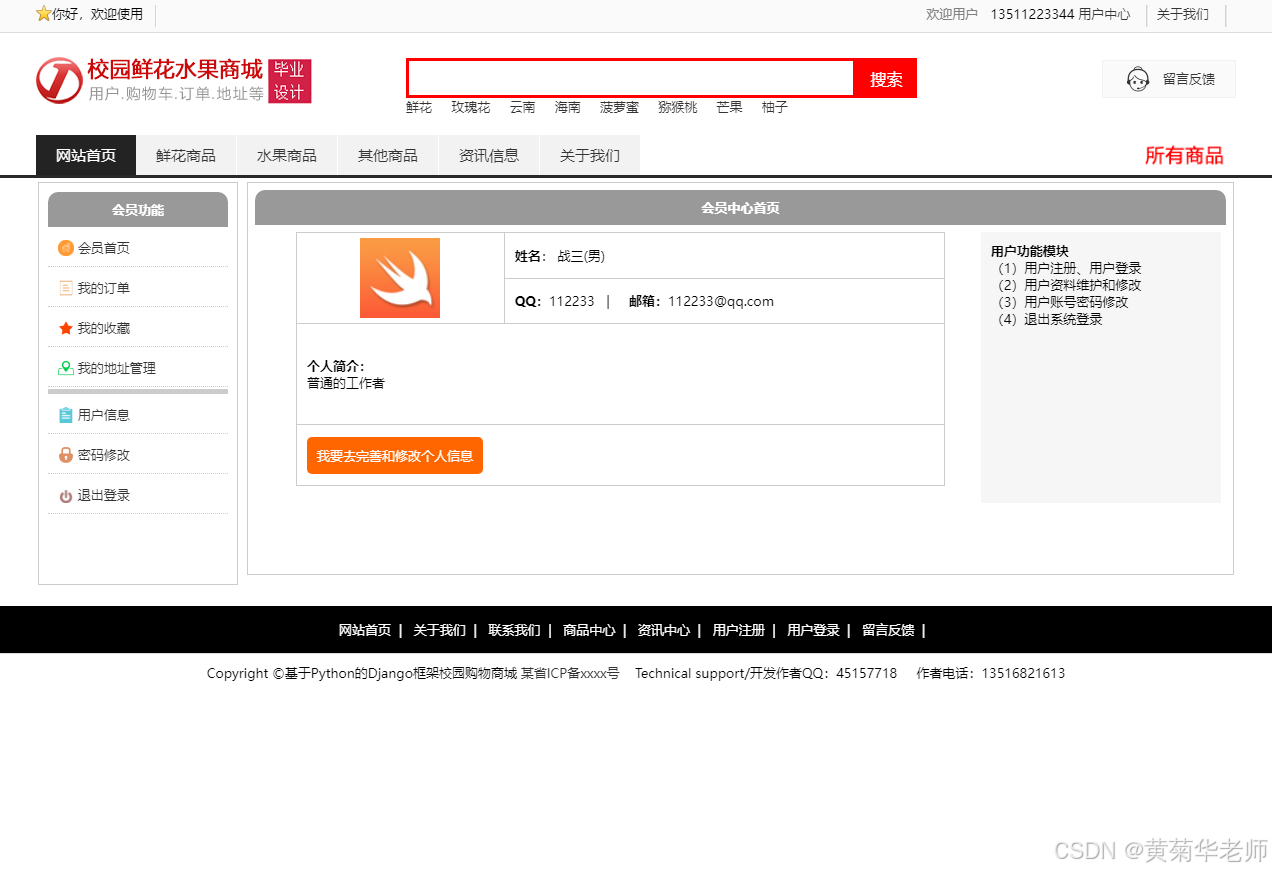Click the orange swift bird avatar image
The height and width of the screenshot is (872, 1272).
pos(400,278)
